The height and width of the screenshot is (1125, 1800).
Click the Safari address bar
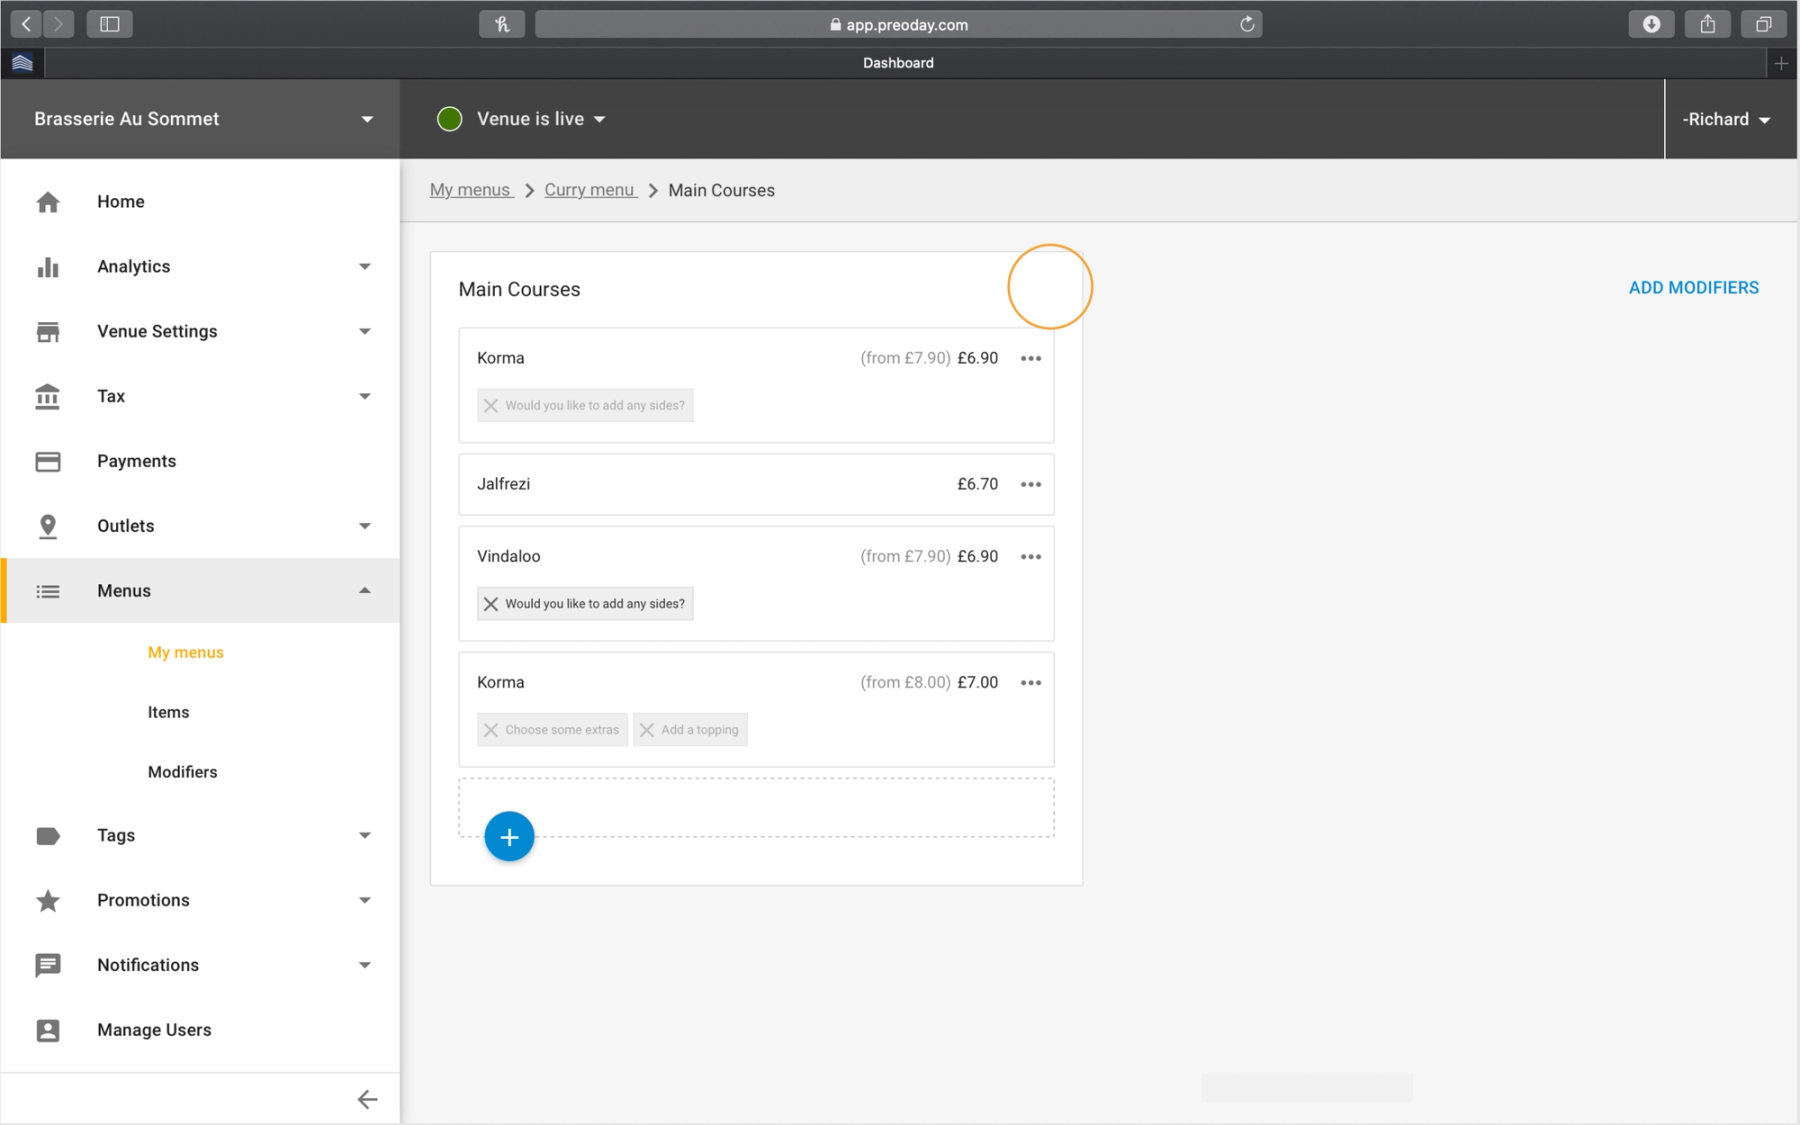pos(898,24)
